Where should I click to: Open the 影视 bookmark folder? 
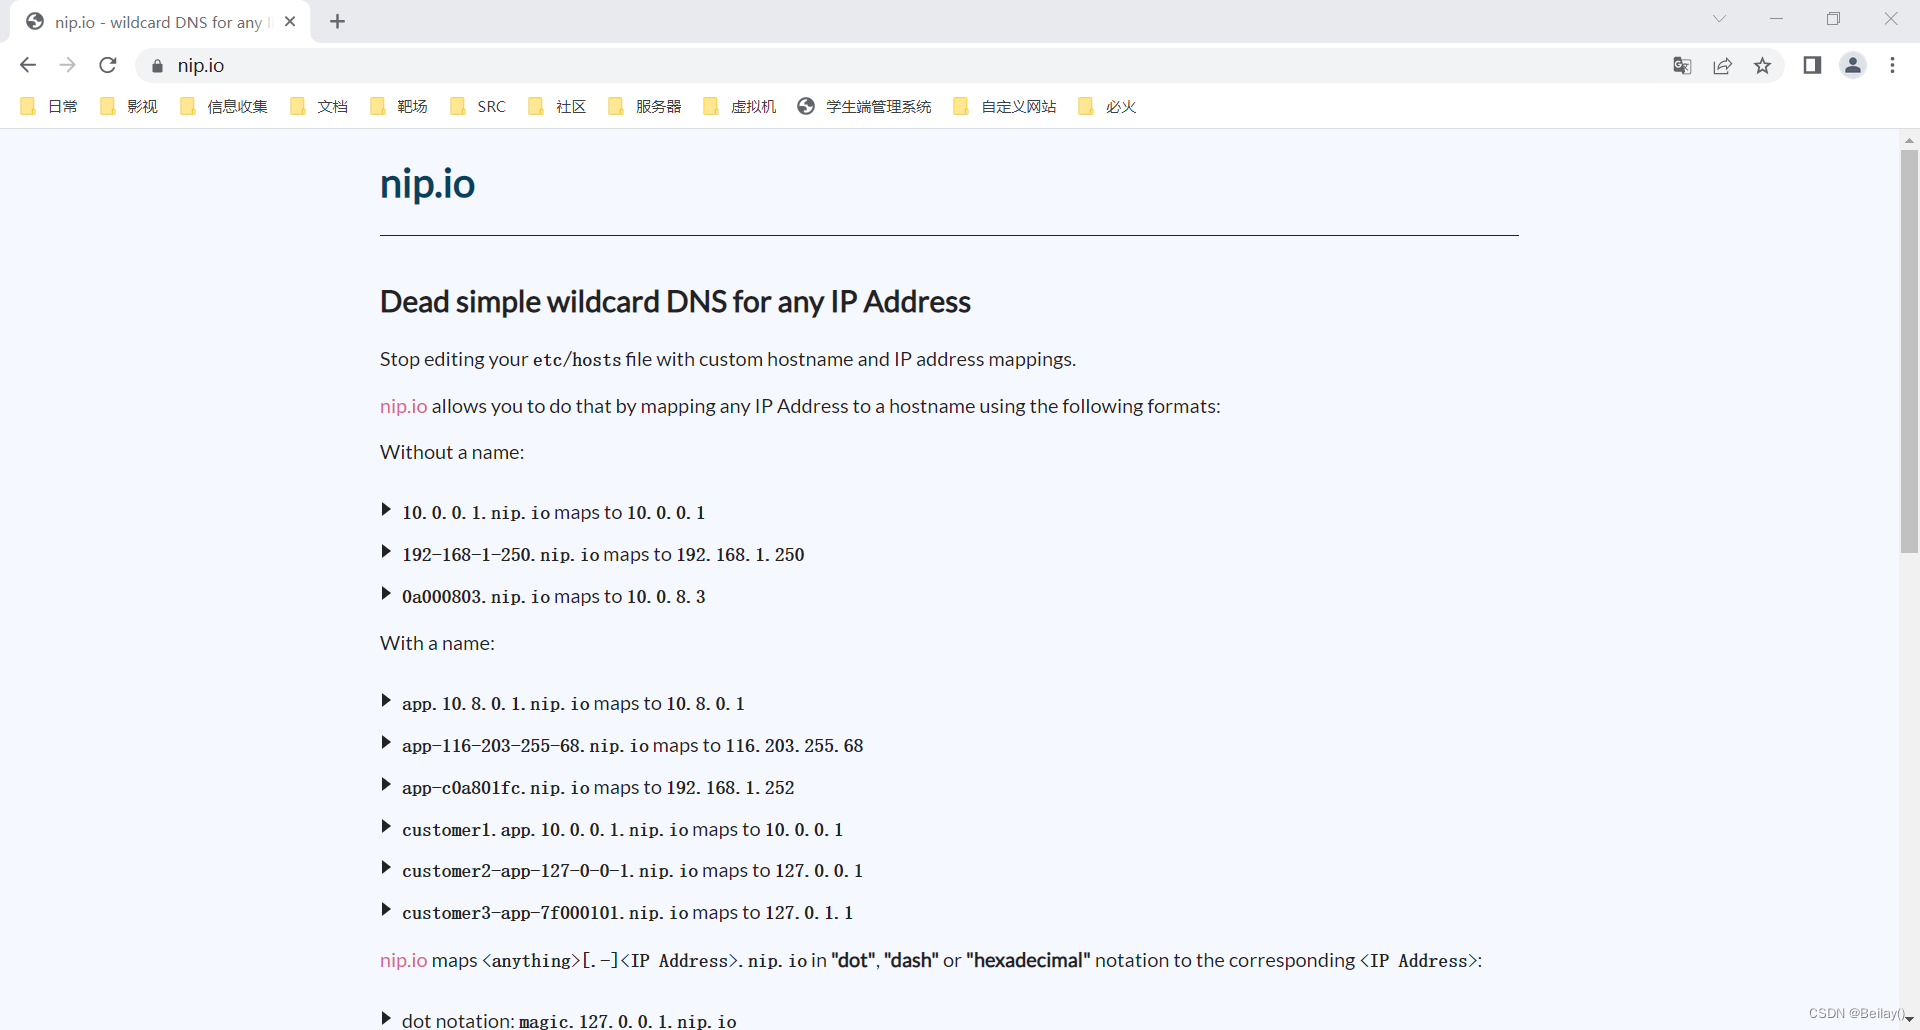tap(129, 106)
